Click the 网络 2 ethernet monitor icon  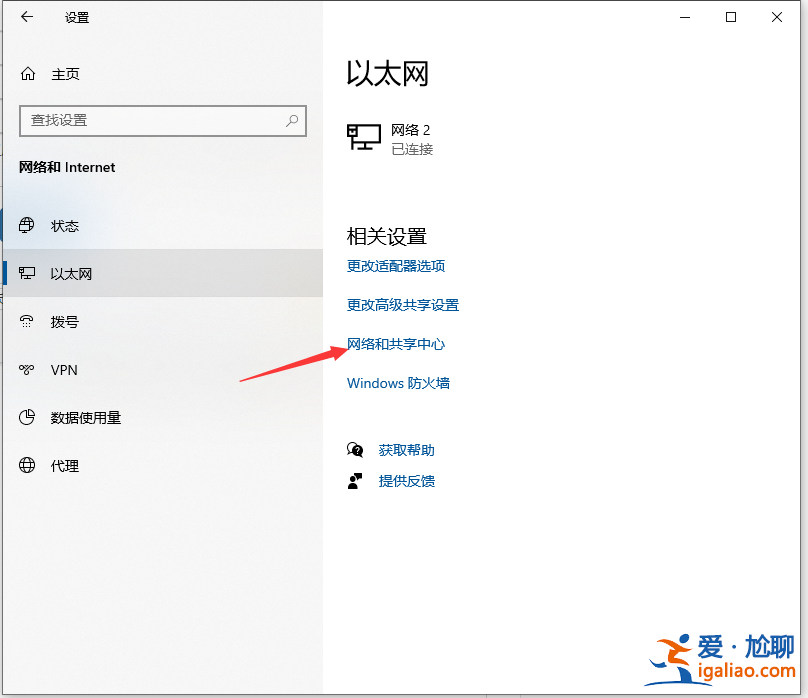coord(364,135)
